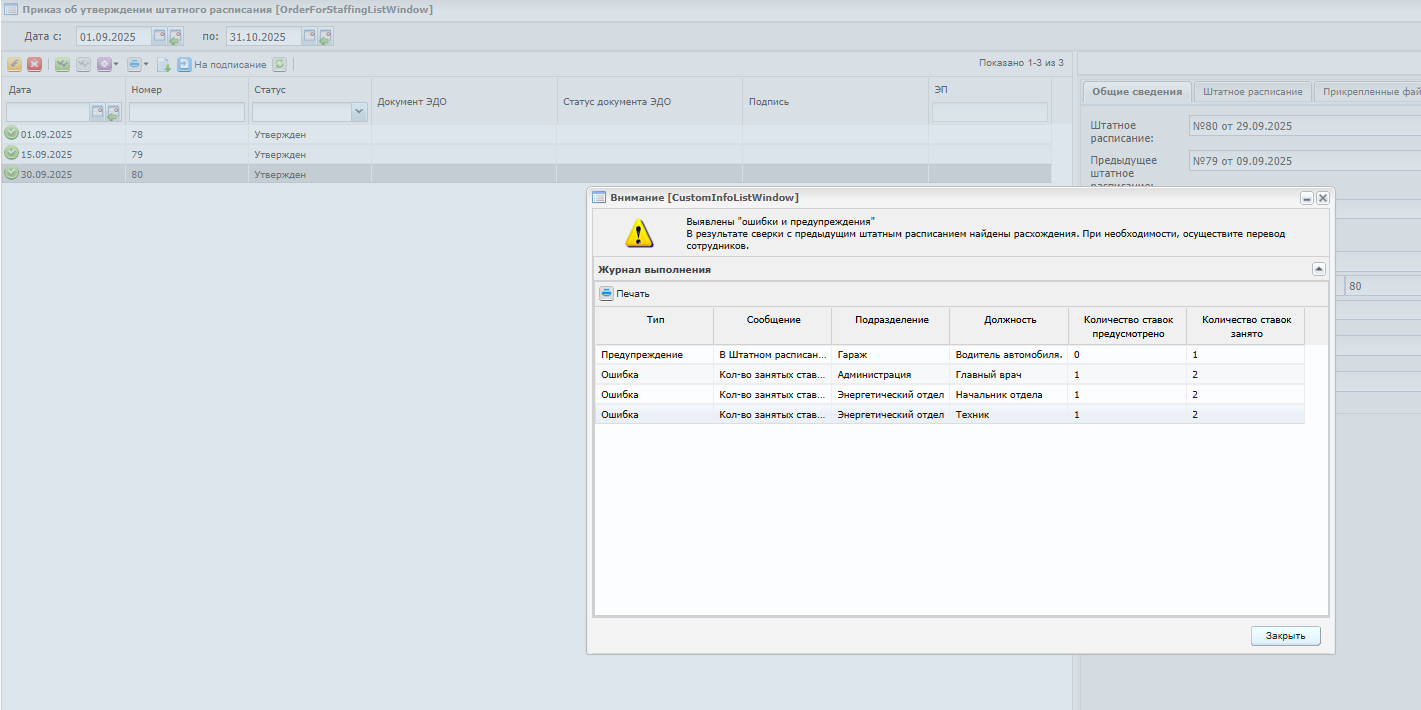Switch to the 'Общие сведения' tab
Screen dimensions: 1421x710
1137,91
